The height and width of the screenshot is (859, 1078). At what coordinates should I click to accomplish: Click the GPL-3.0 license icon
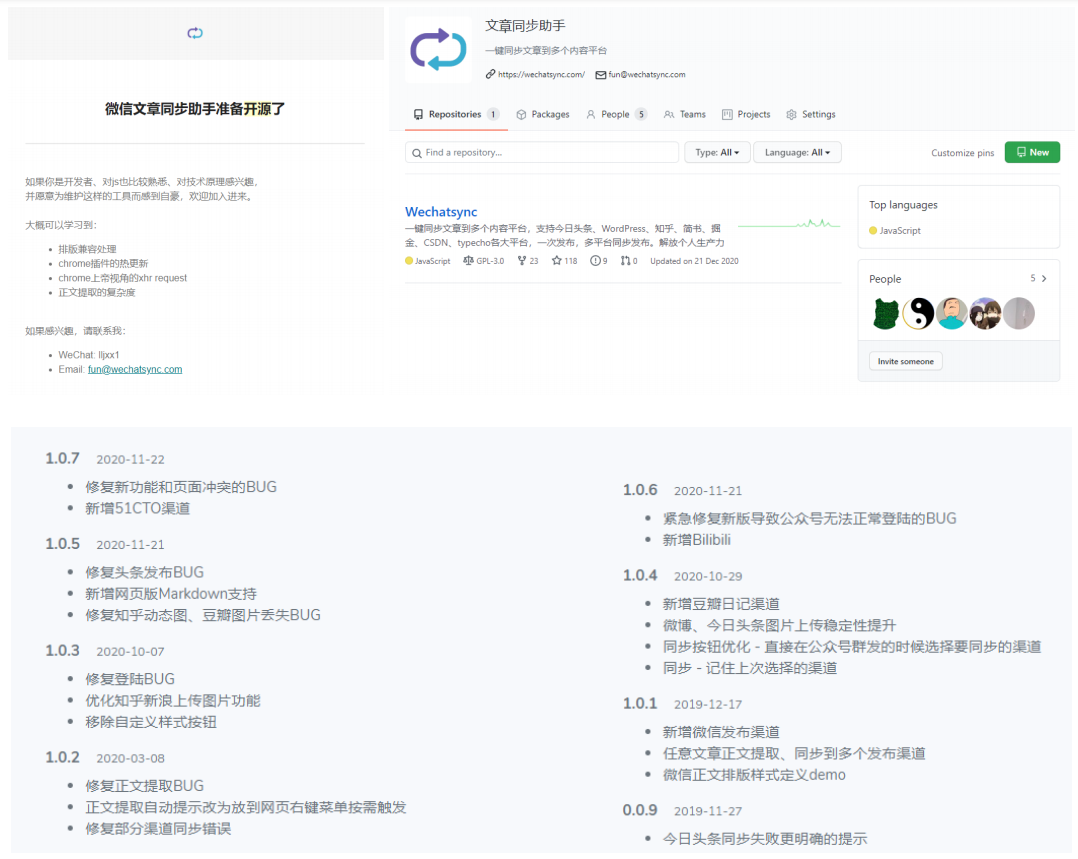tap(468, 261)
